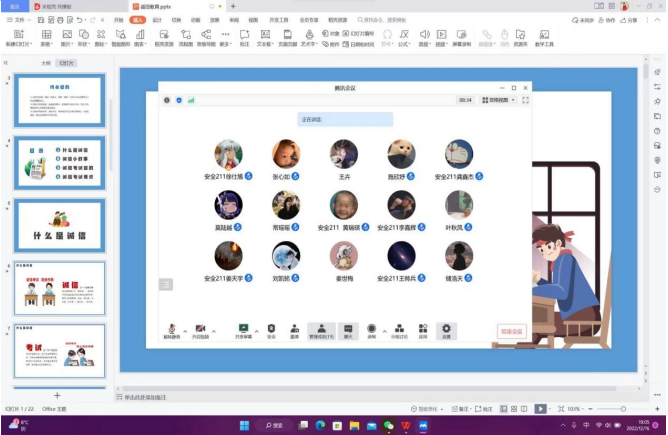Open Microsoft Edge from the taskbar

click(320, 425)
